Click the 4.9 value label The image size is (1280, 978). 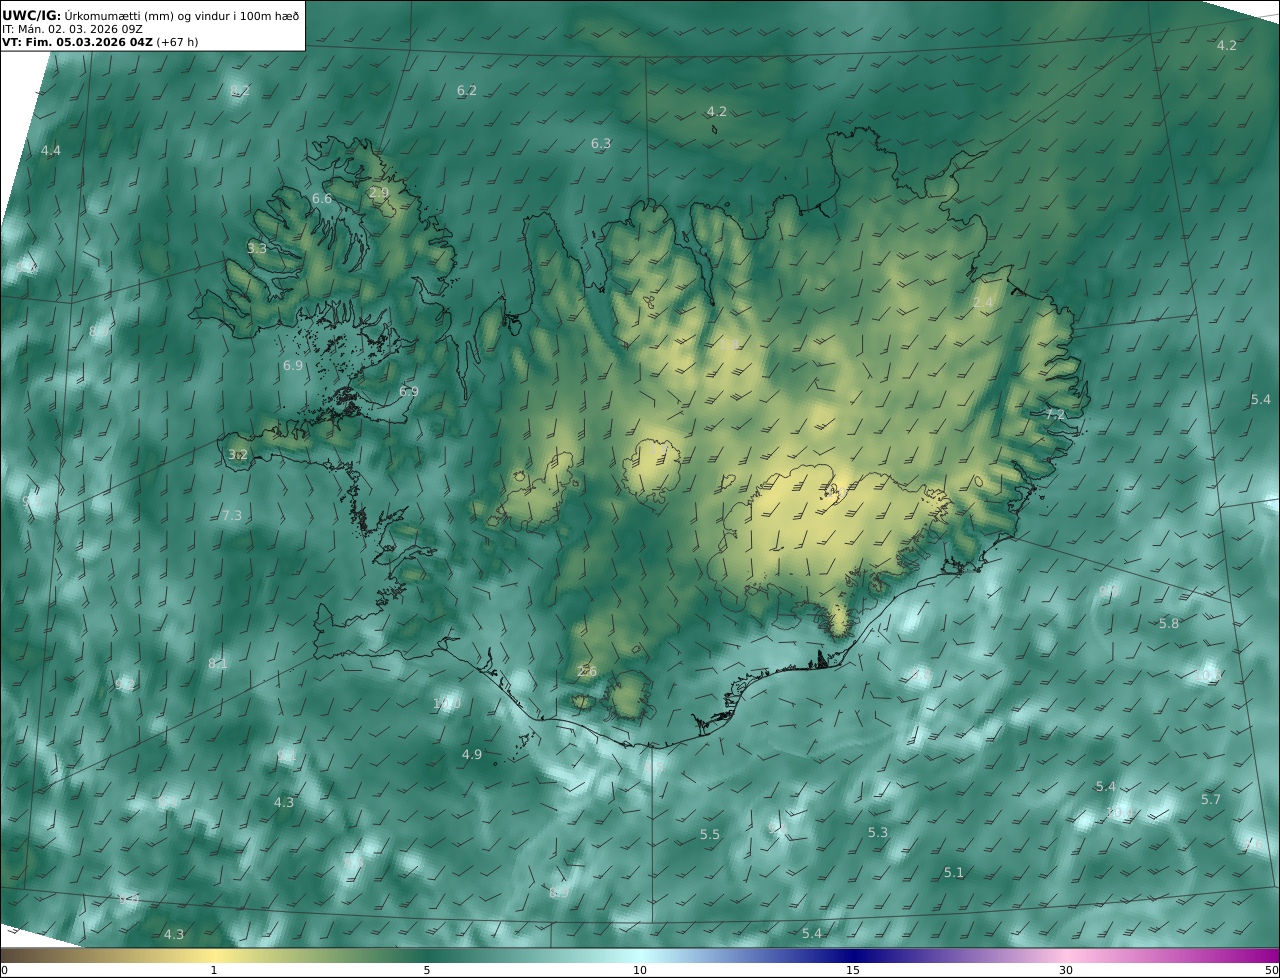pos(472,754)
